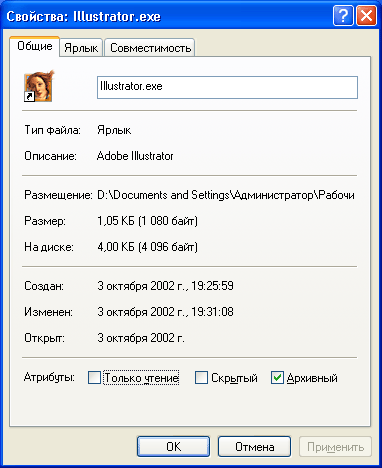This screenshot has width=382, height=468.
Task: Tick the Скрытый attribute checkbox
Action: coord(201,378)
